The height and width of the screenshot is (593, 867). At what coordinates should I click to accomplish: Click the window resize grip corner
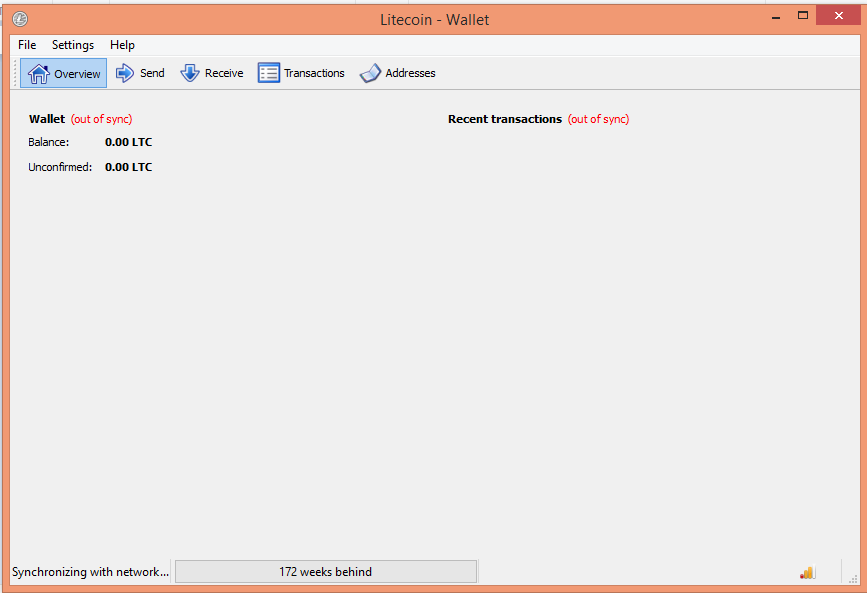pos(853,579)
